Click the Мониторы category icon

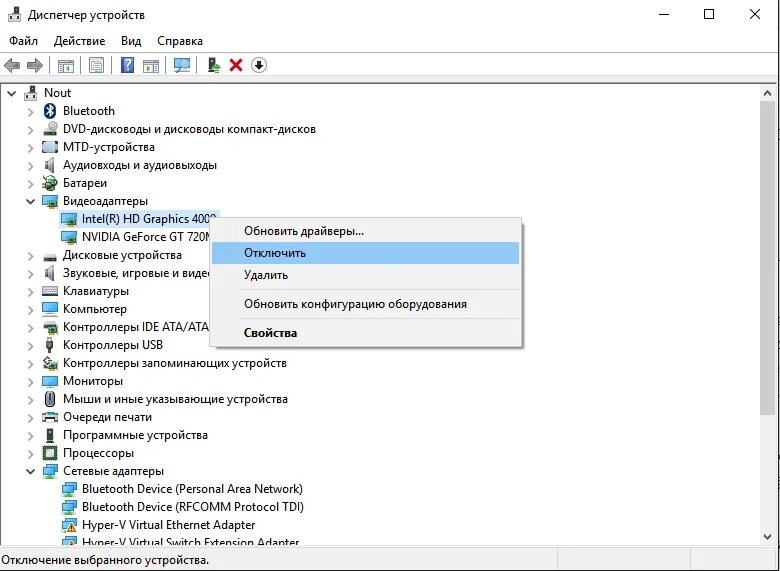click(50, 381)
